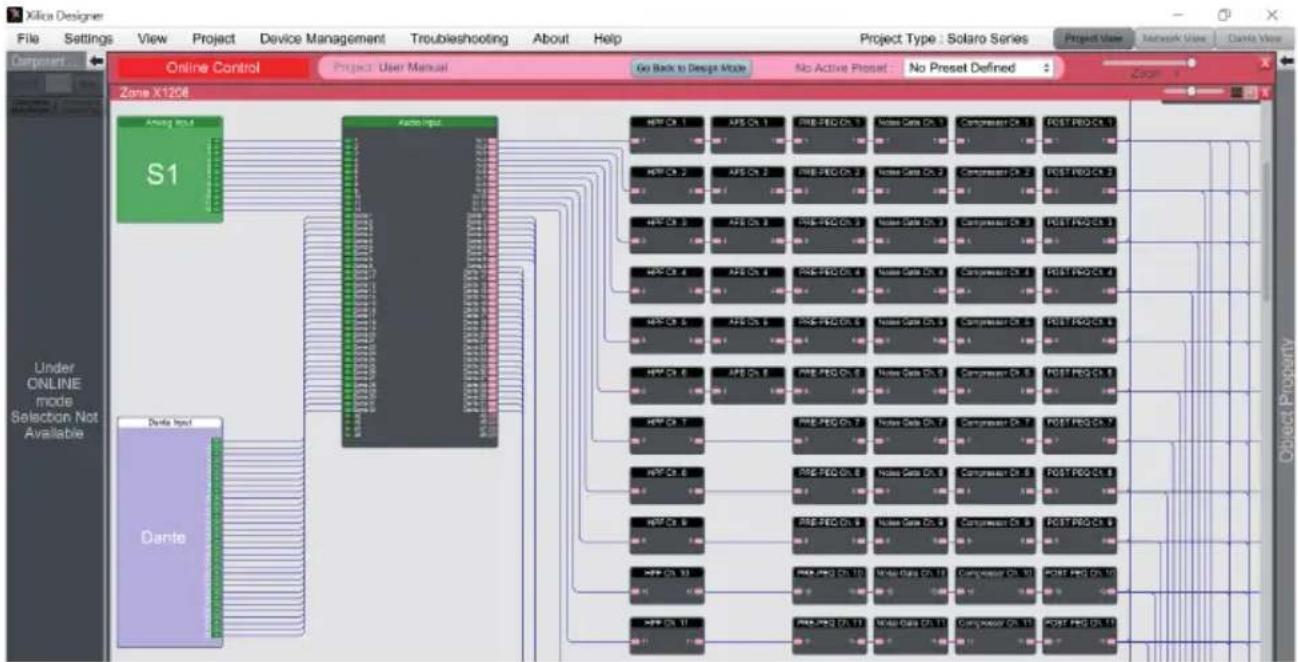Select the PRE-PEQ Ch. 5 module
The width and height of the screenshot is (1298, 662).
point(829,334)
